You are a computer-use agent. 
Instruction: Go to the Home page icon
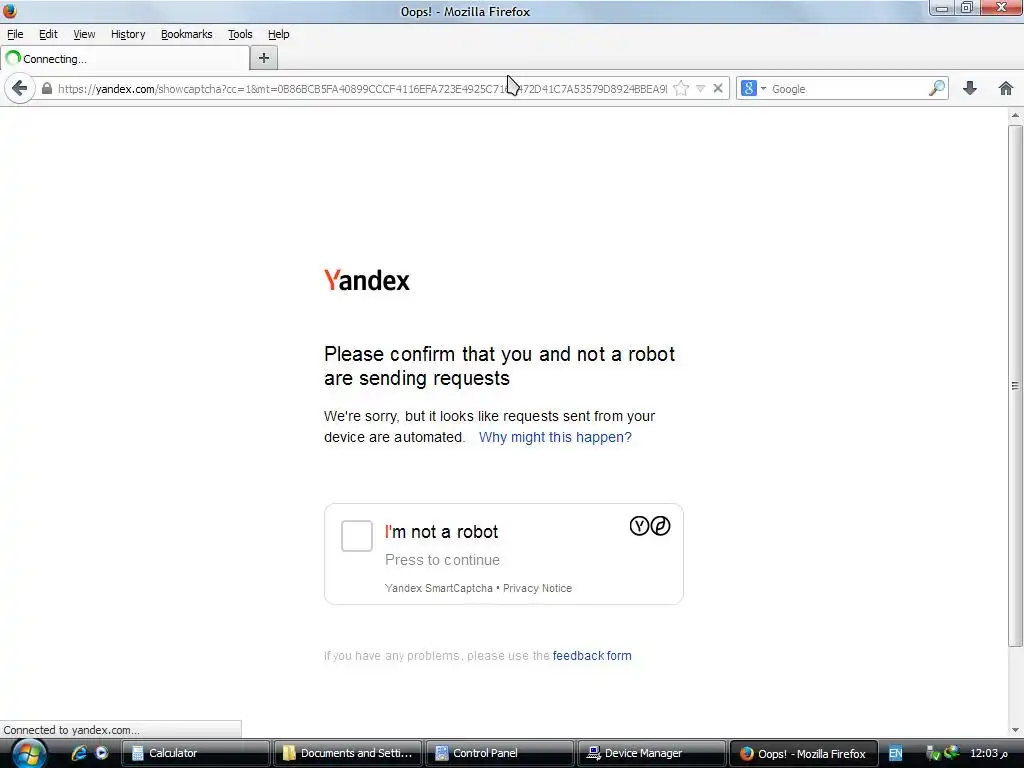click(1006, 88)
